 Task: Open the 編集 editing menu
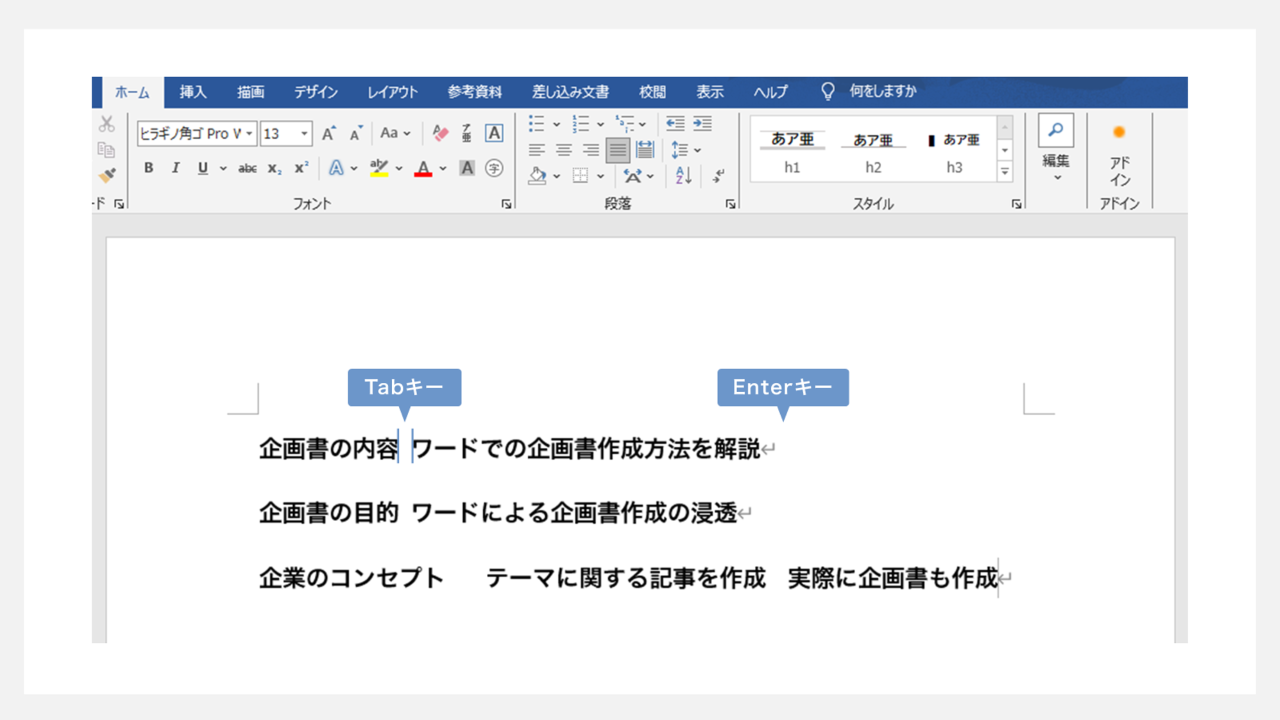(1056, 149)
